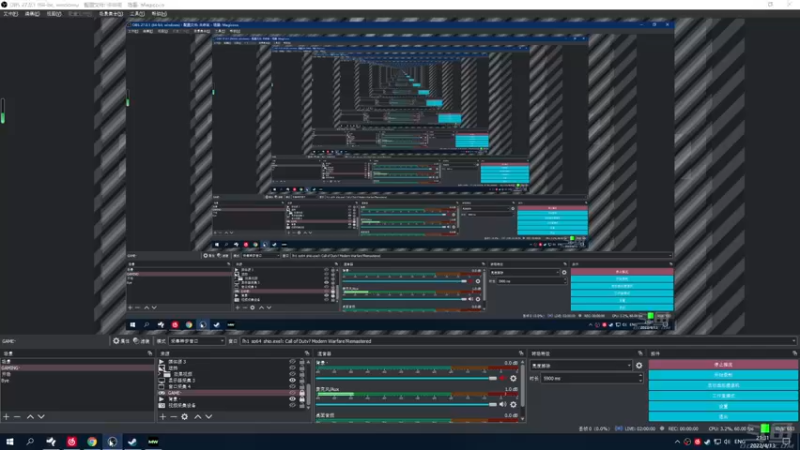Unmute the first mixer channel red speaker
Viewport: 800px width, 450px height.
pyautogui.click(x=503, y=379)
